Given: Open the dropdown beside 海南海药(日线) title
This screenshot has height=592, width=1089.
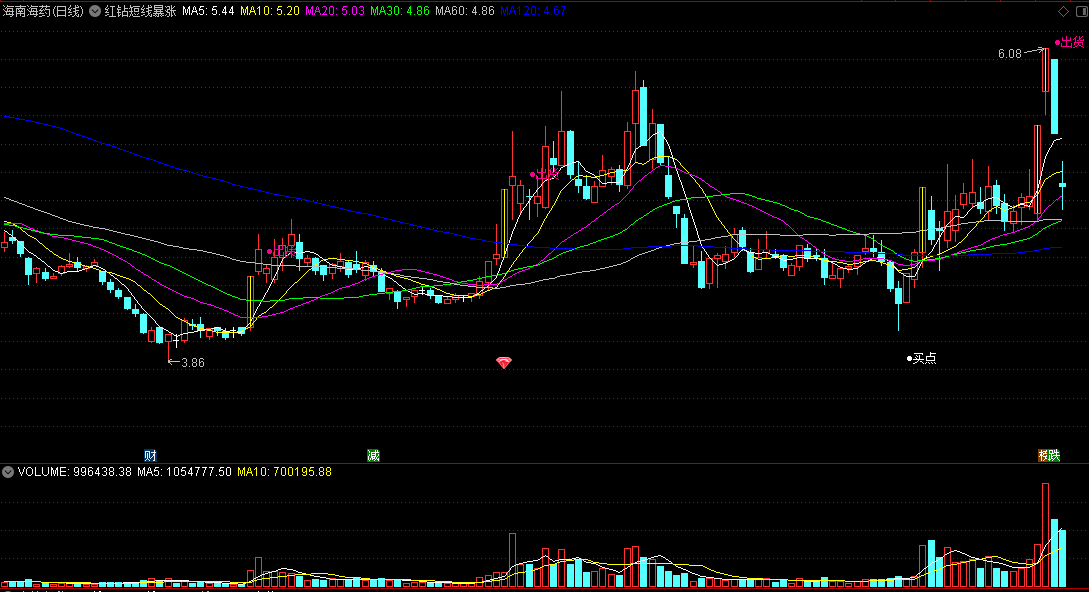Looking at the screenshot, I should (95, 11).
